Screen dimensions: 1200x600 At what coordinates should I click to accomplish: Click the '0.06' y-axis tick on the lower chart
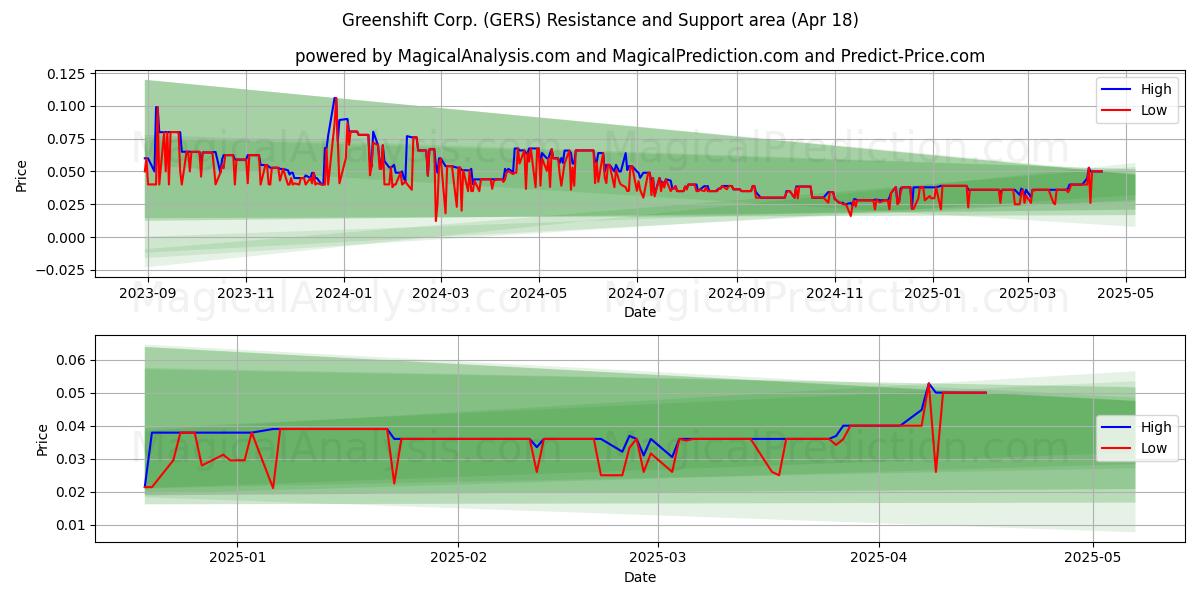click(72, 360)
